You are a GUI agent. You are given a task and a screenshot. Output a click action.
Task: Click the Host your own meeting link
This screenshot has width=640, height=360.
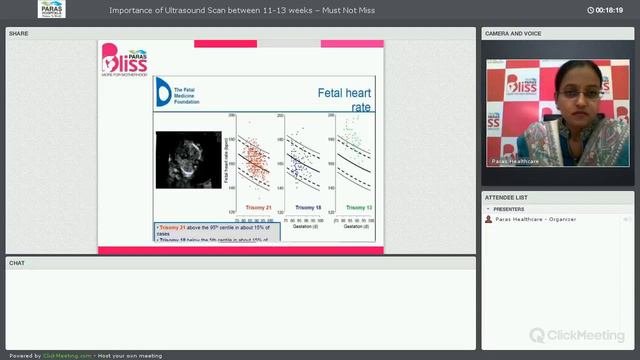[130, 356]
